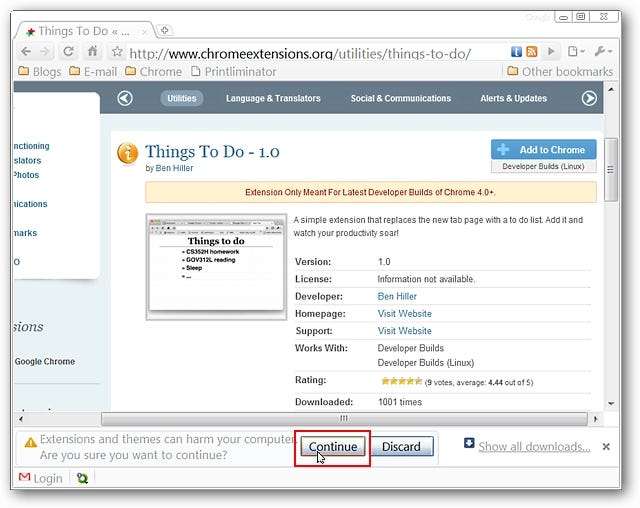Visit Website link in Homepage row
Screen dimensions: 640x508
coord(404,314)
